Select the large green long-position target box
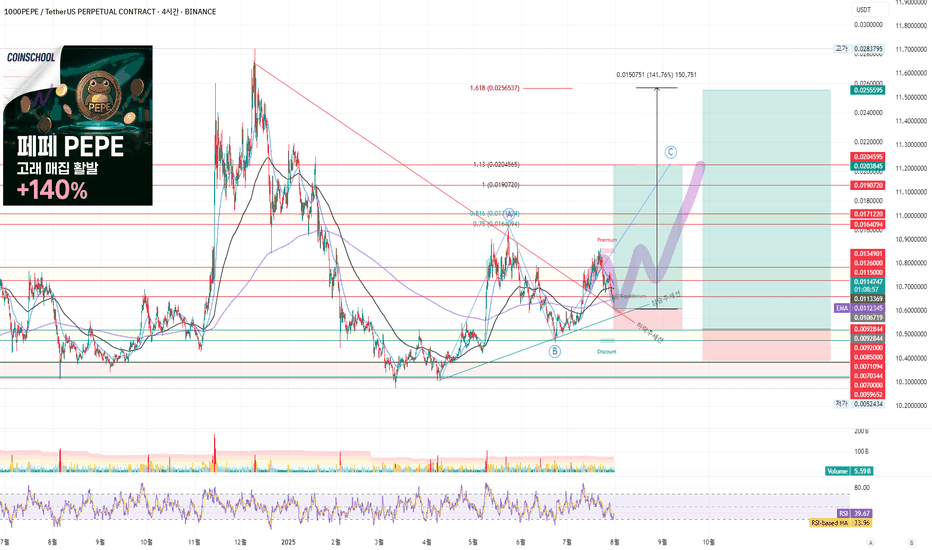This screenshot has height=550, width=932. pos(766,209)
